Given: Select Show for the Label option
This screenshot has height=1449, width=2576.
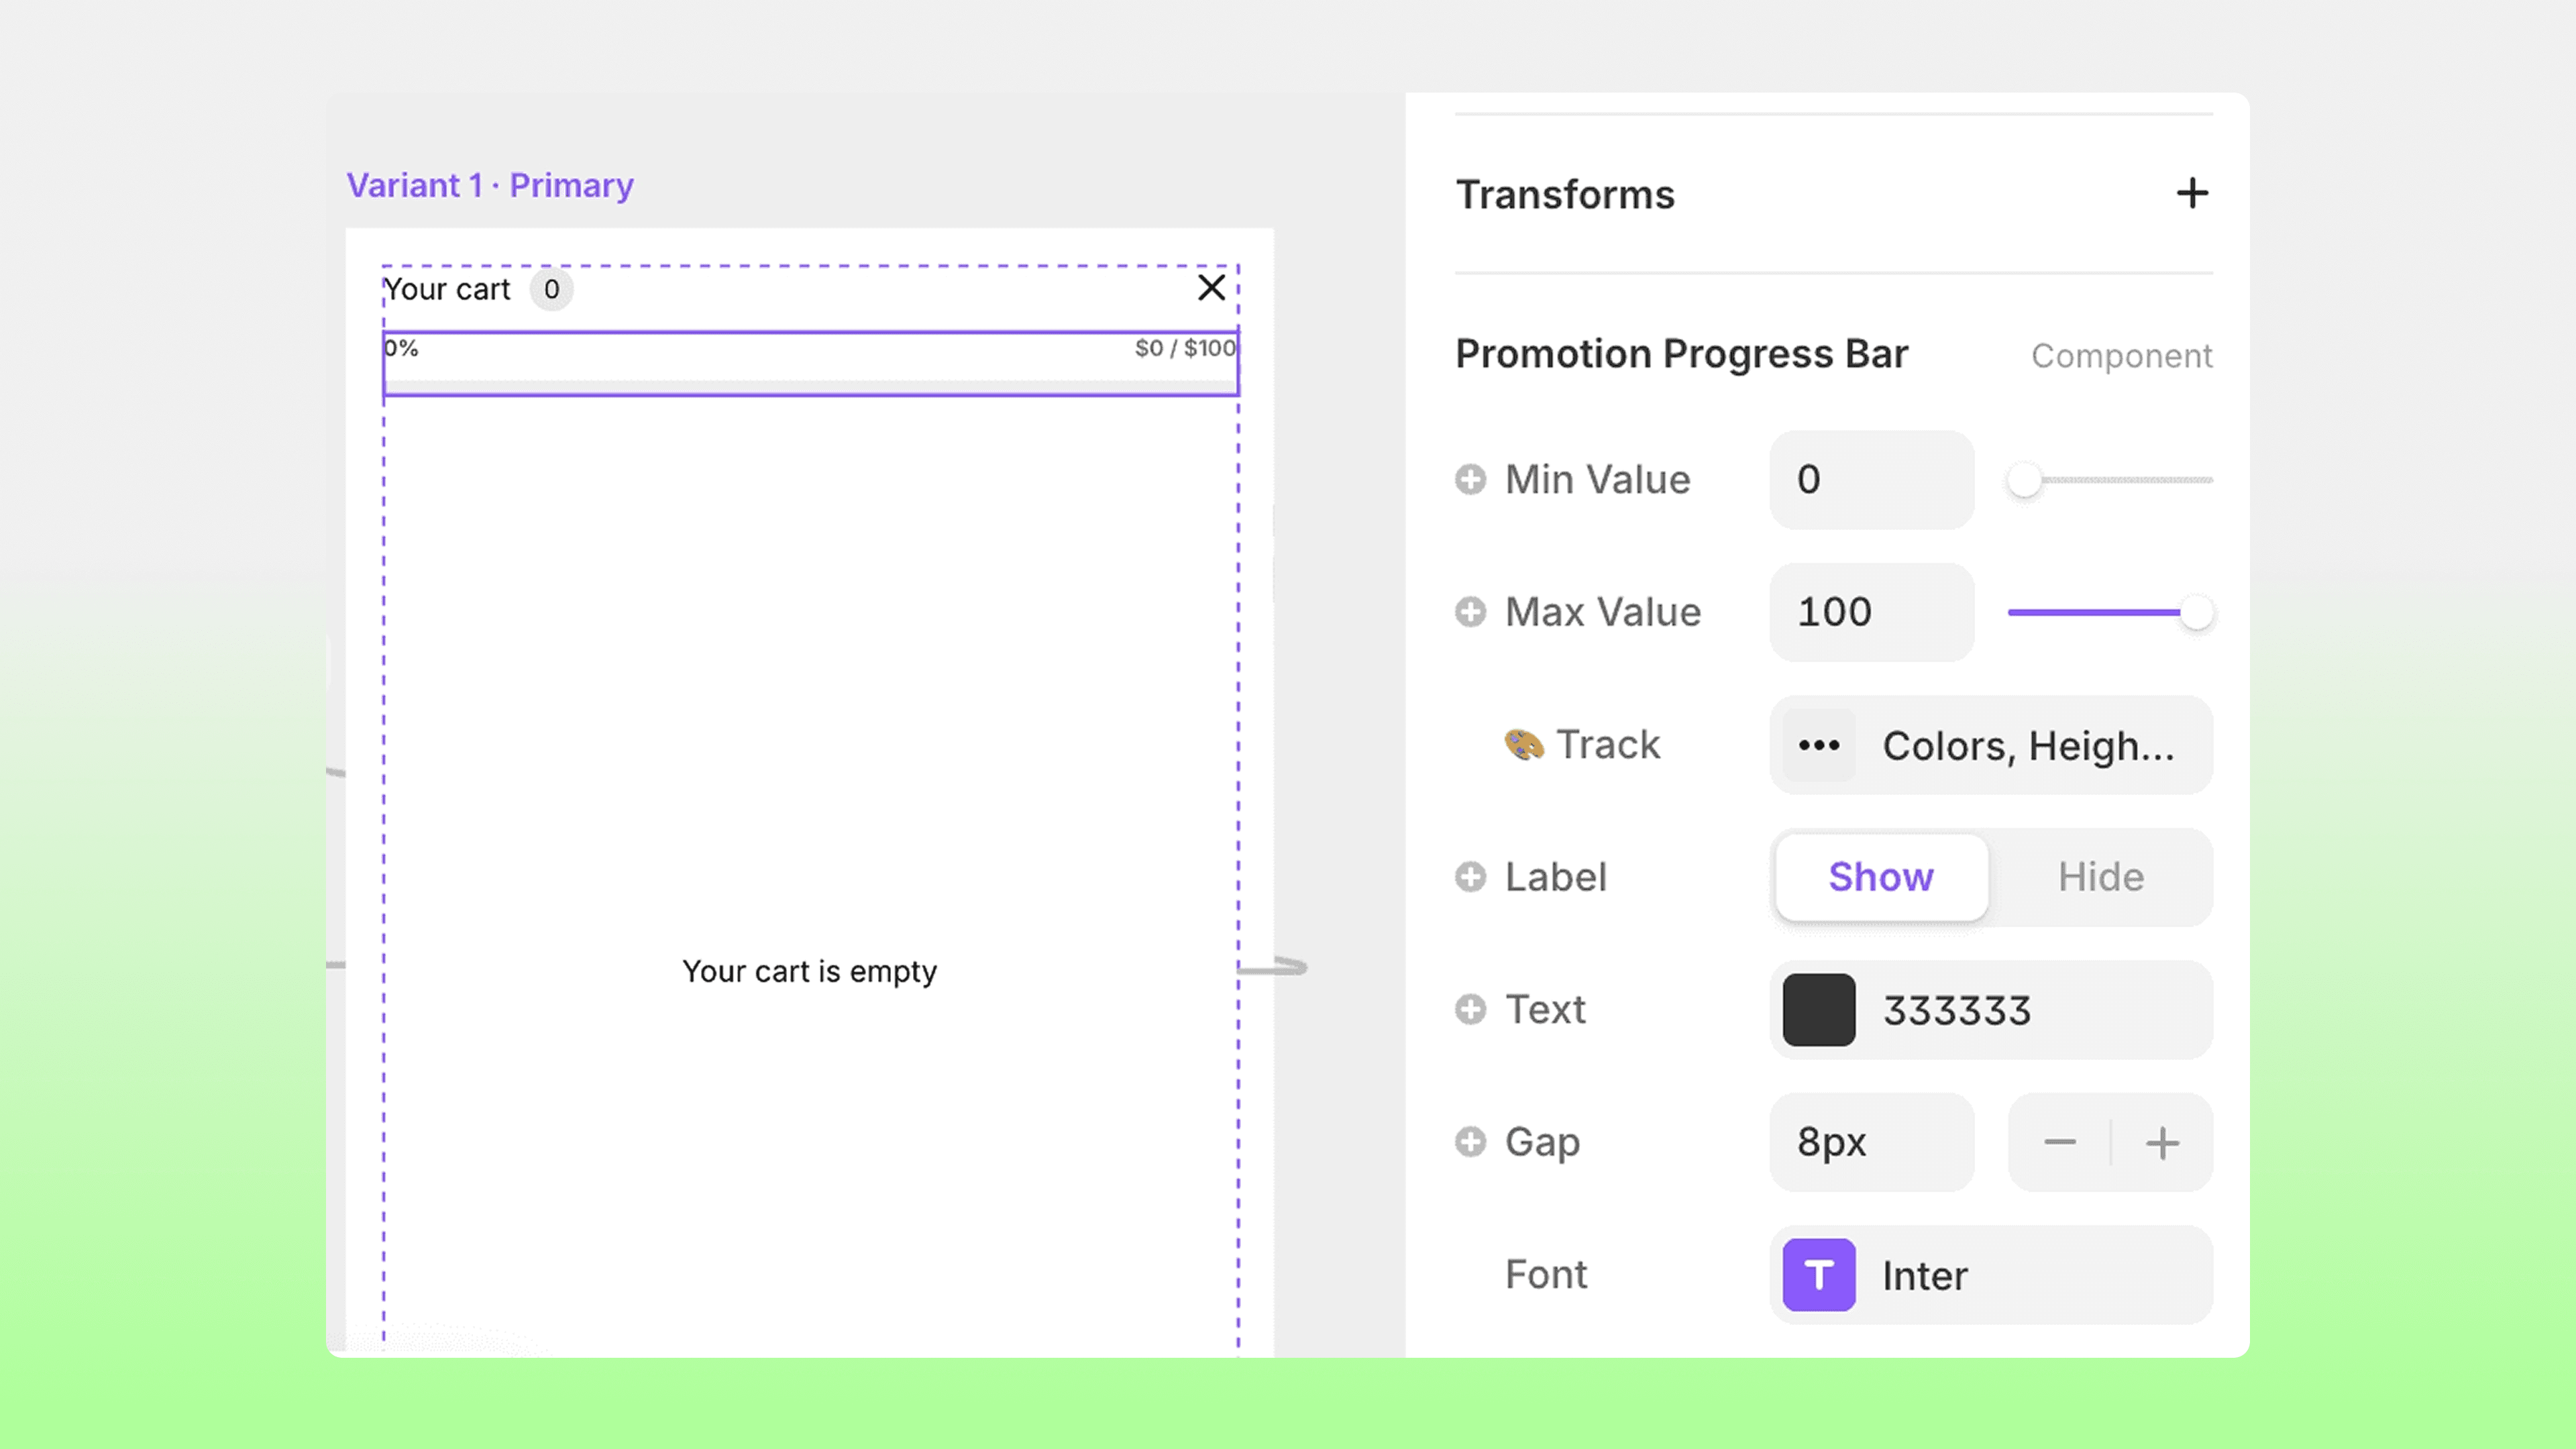Looking at the screenshot, I should 1880,877.
